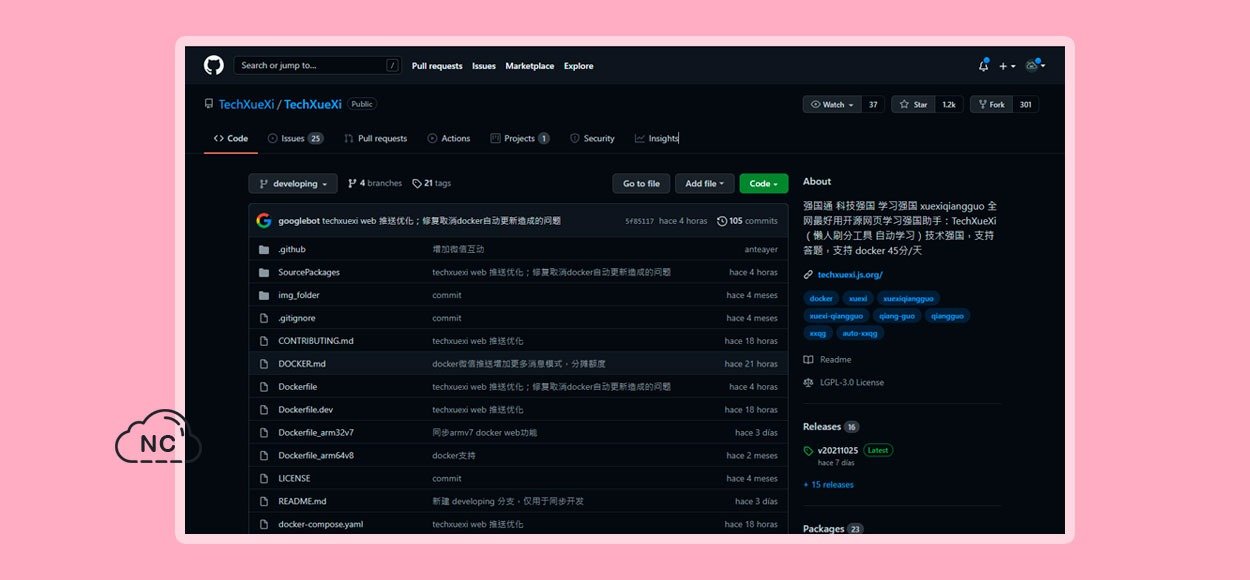Open the notifications bell
1250x580 pixels.
click(983, 66)
